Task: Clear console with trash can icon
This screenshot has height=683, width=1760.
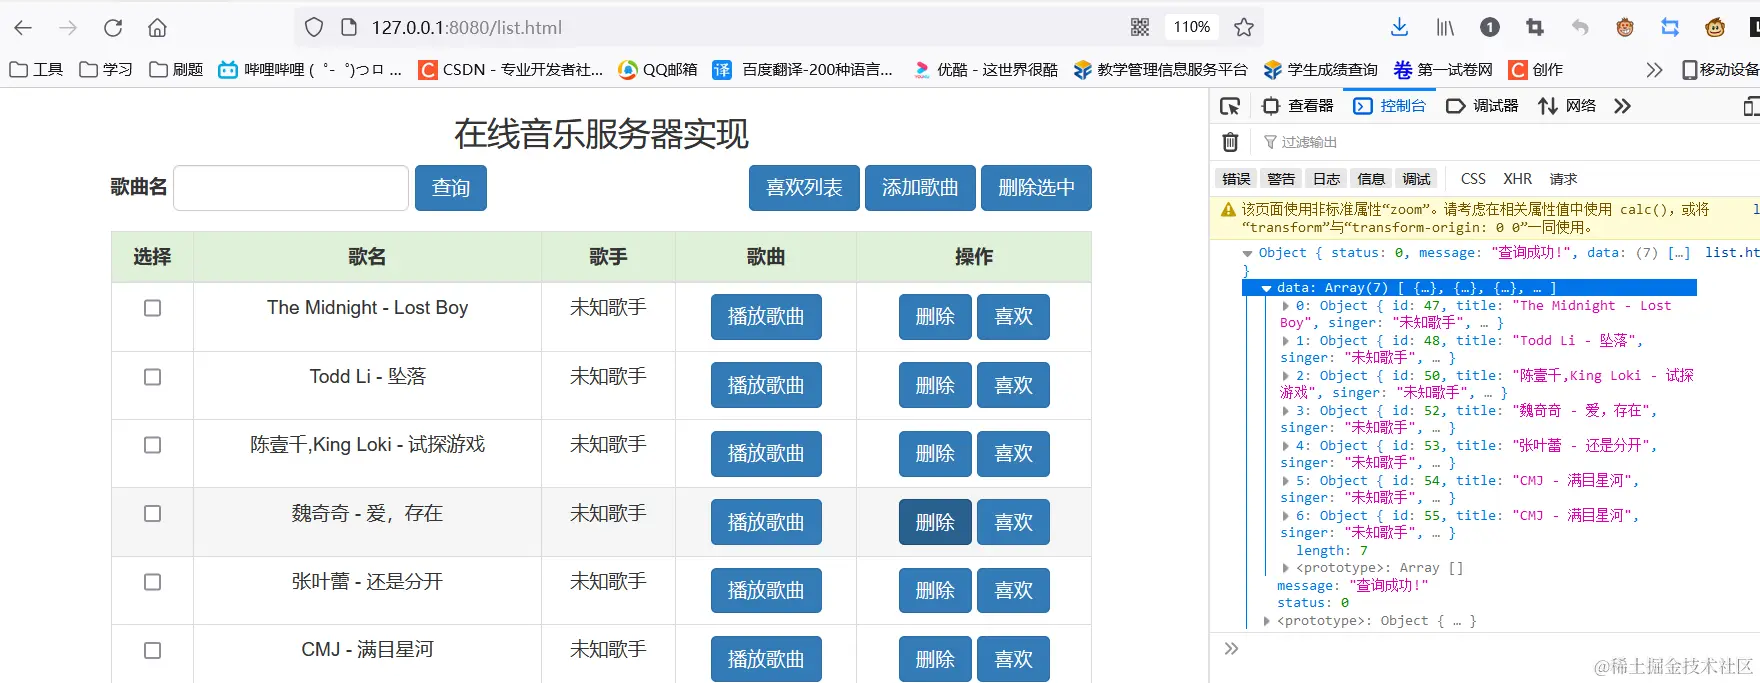Action: [1231, 142]
